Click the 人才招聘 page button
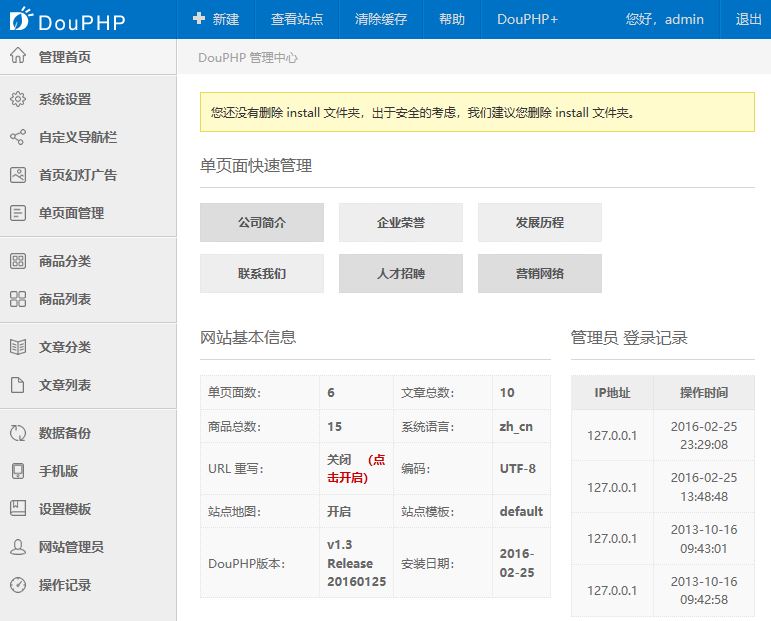 [401, 273]
